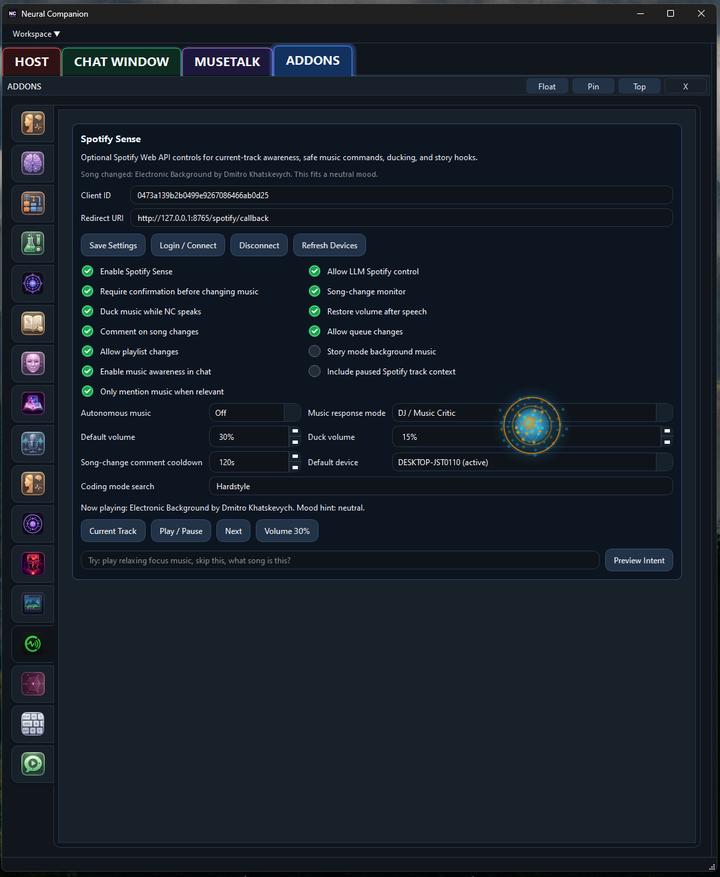
Task: Open the pink hexagon web addon icon
Action: 33,684
